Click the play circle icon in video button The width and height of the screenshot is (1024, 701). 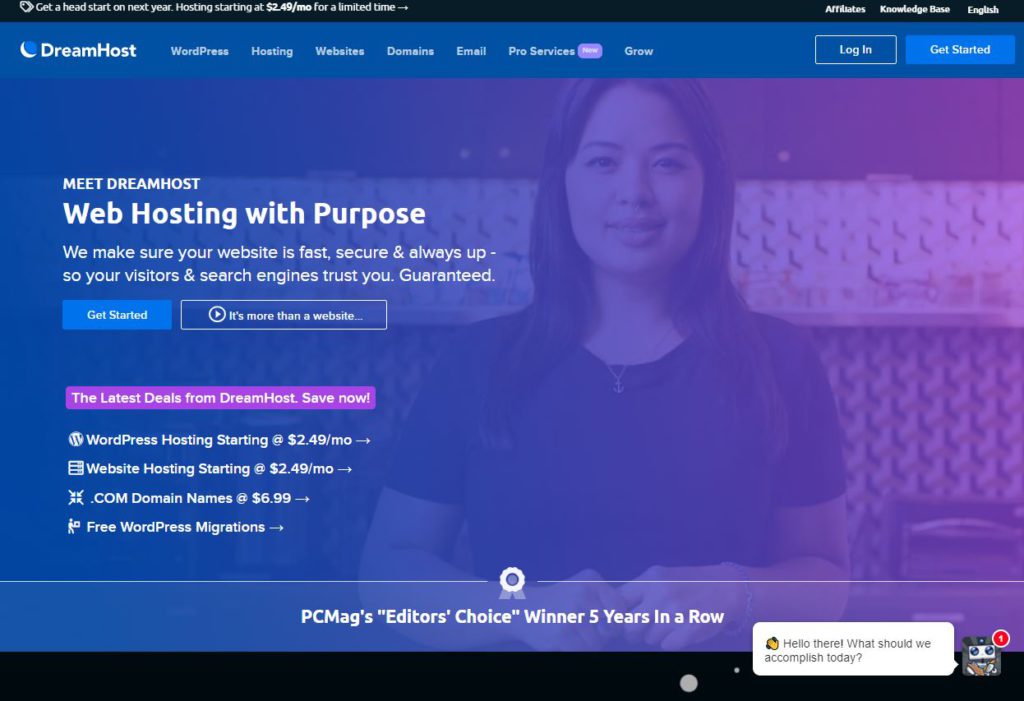point(217,314)
